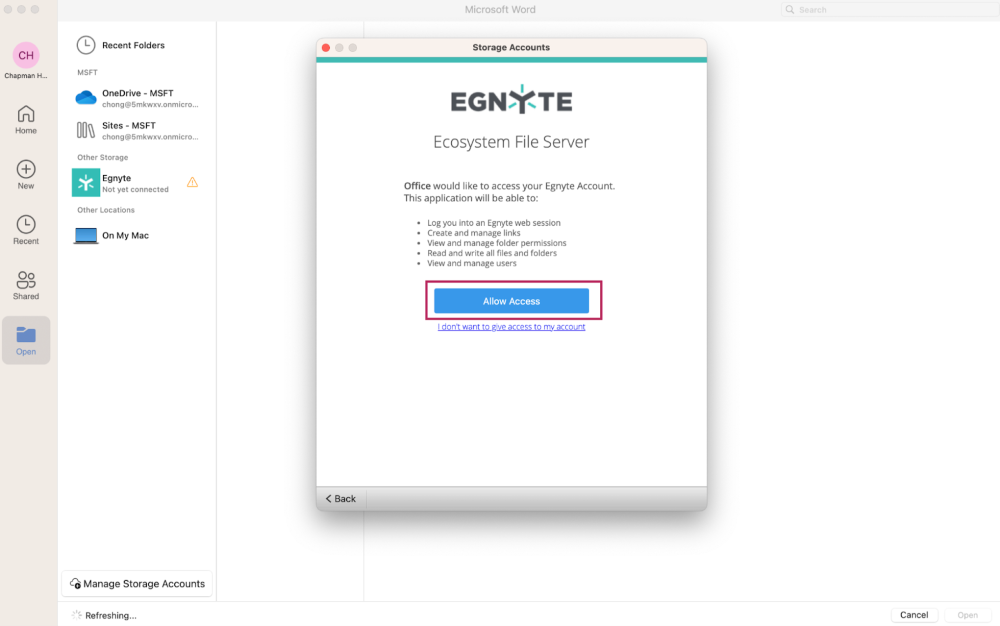Click "View and manage users" bullet
Screen dimensions: 1000x626
click(472, 263)
